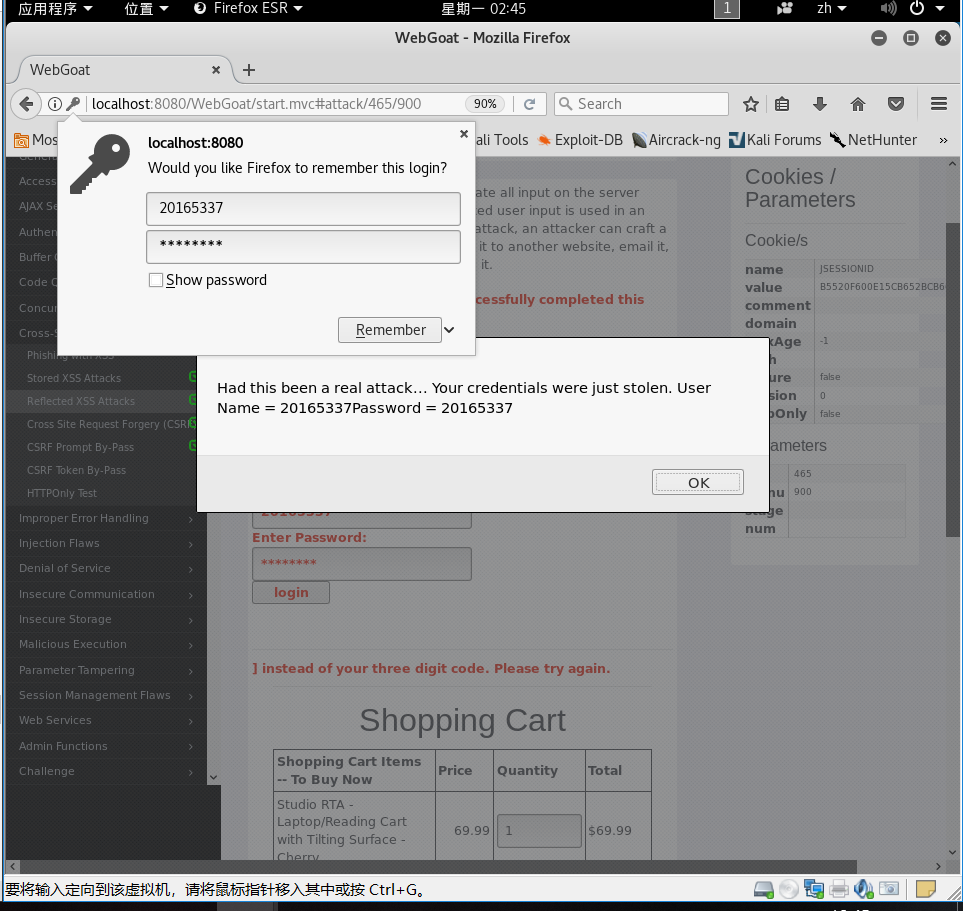The image size is (963, 911).
Task: Click VM printer status icon
Action: coord(839,889)
